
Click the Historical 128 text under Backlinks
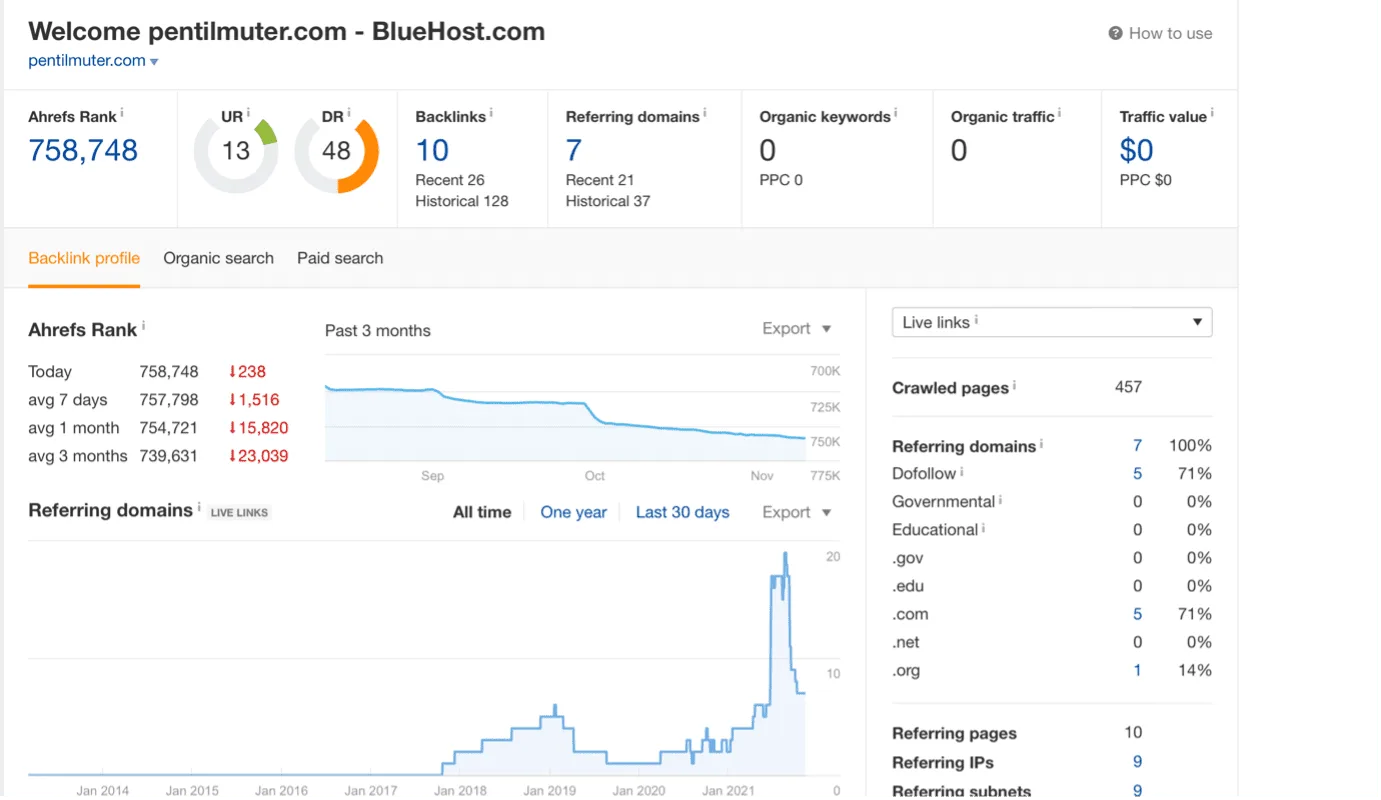pos(462,201)
